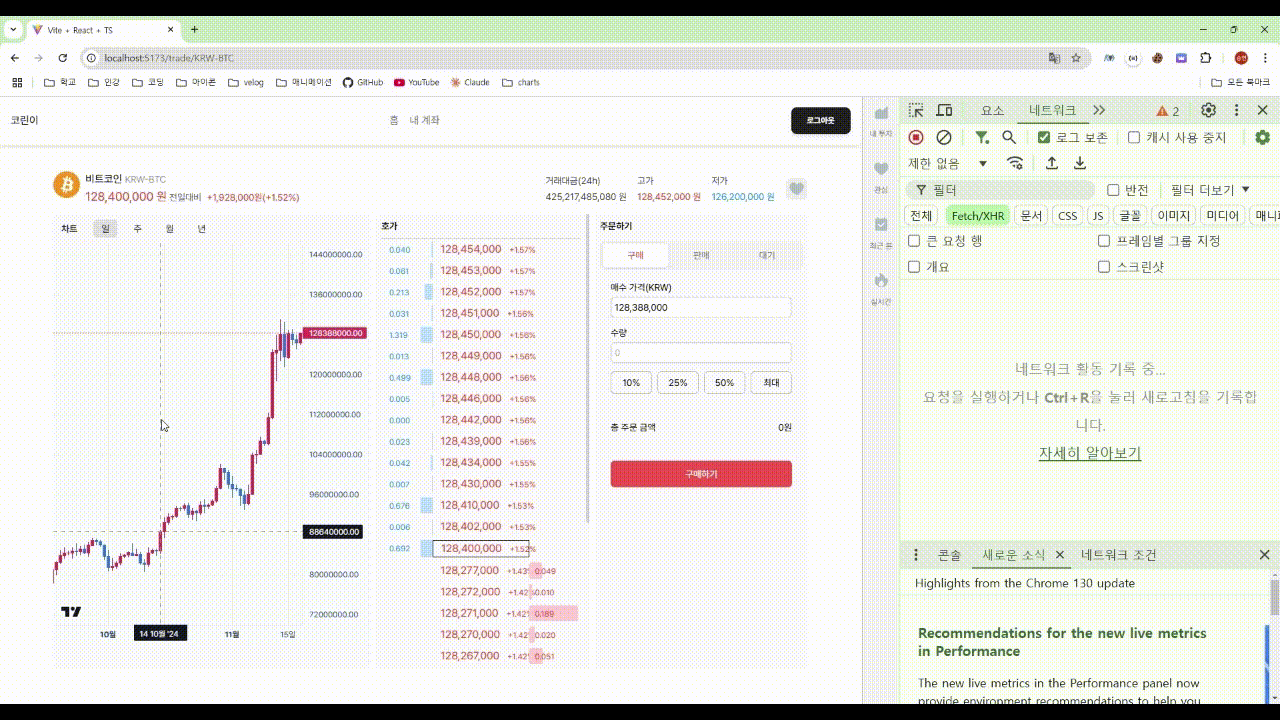Enable the 프레임별 그룹 지정 checkbox
The width and height of the screenshot is (1280, 720).
1104,241
